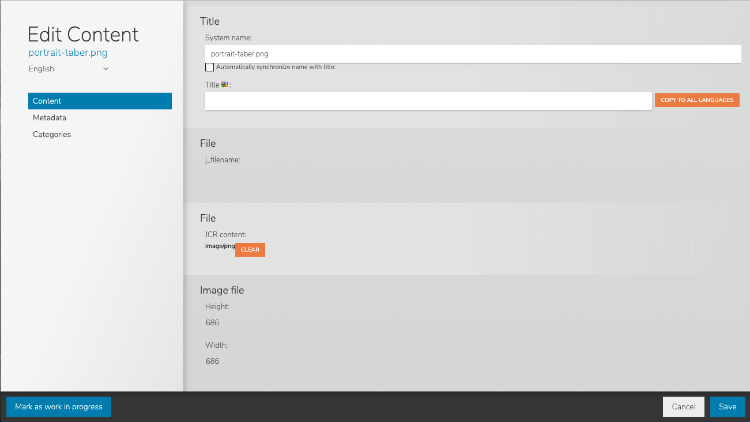Select the Content section in sidebar

pyautogui.click(x=100, y=101)
